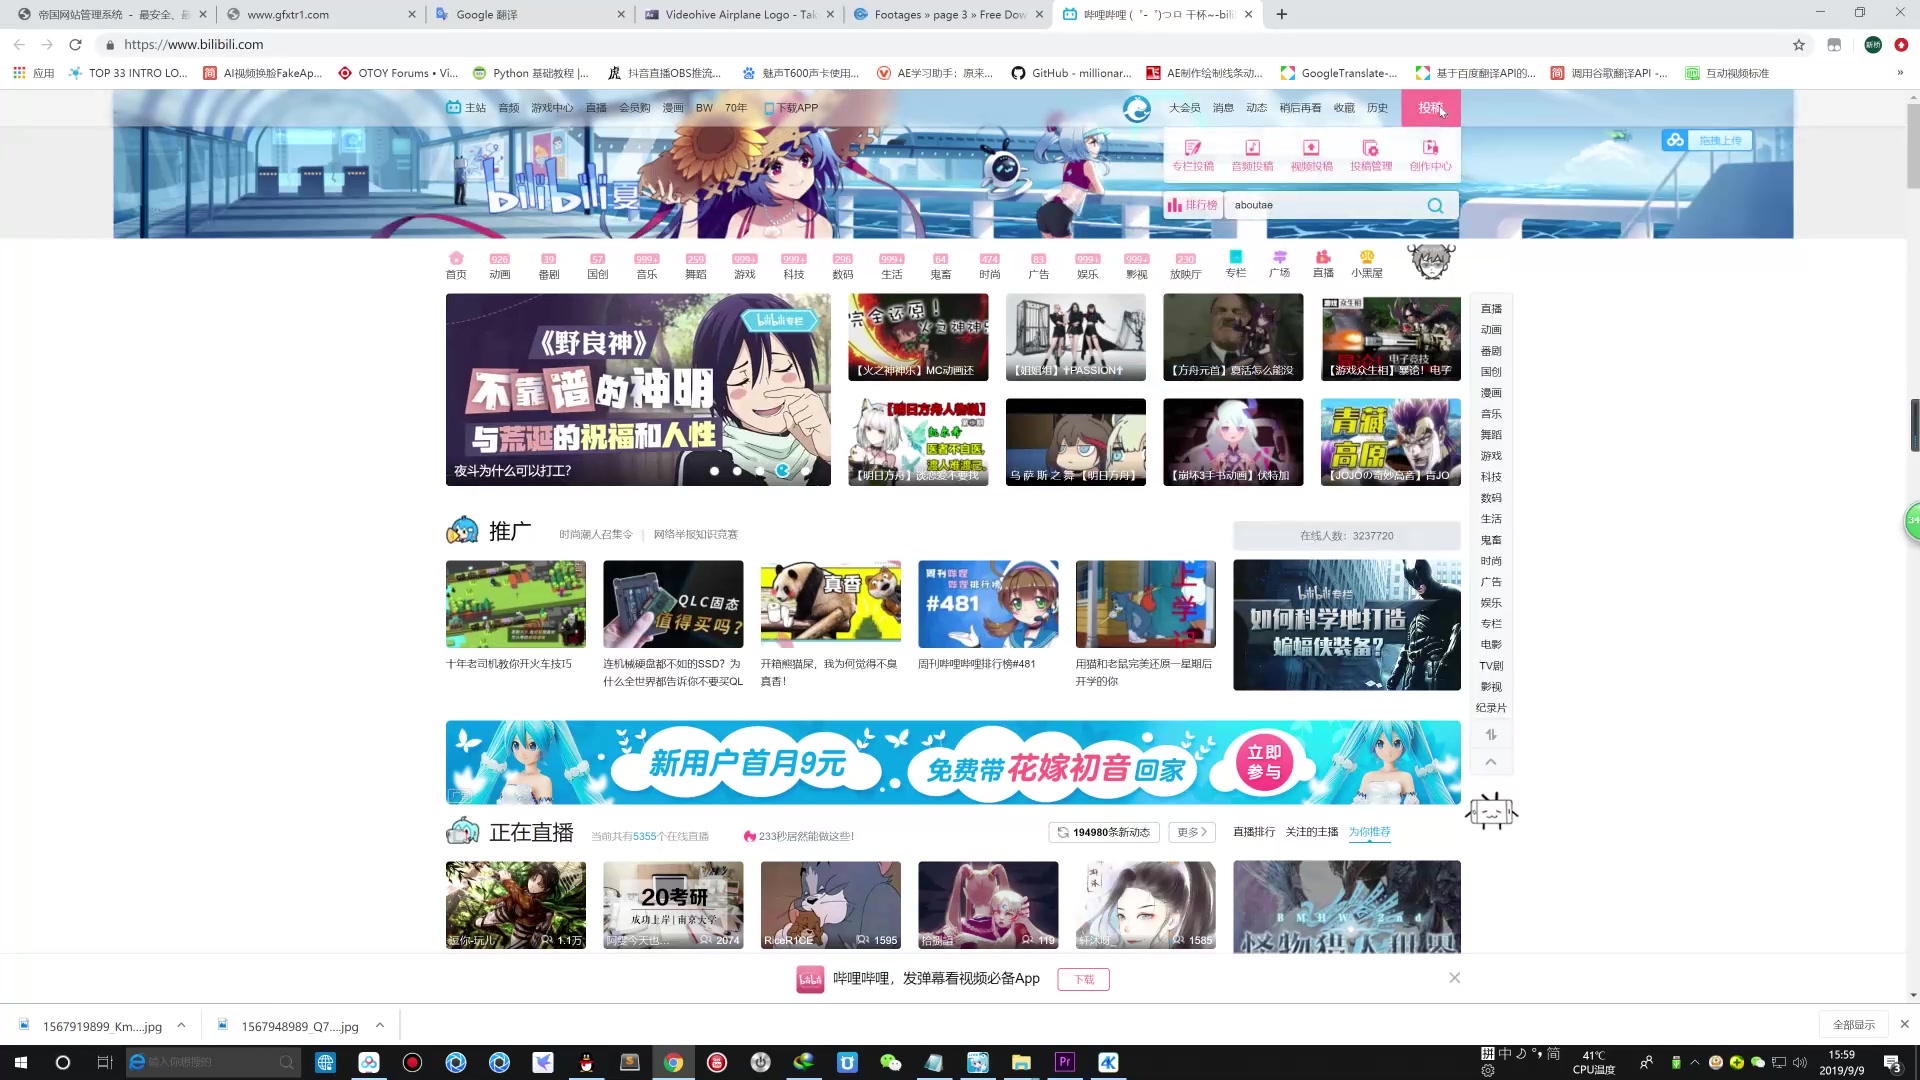
Task: Open 投稿管理 submission management icon
Action: pyautogui.click(x=1370, y=148)
